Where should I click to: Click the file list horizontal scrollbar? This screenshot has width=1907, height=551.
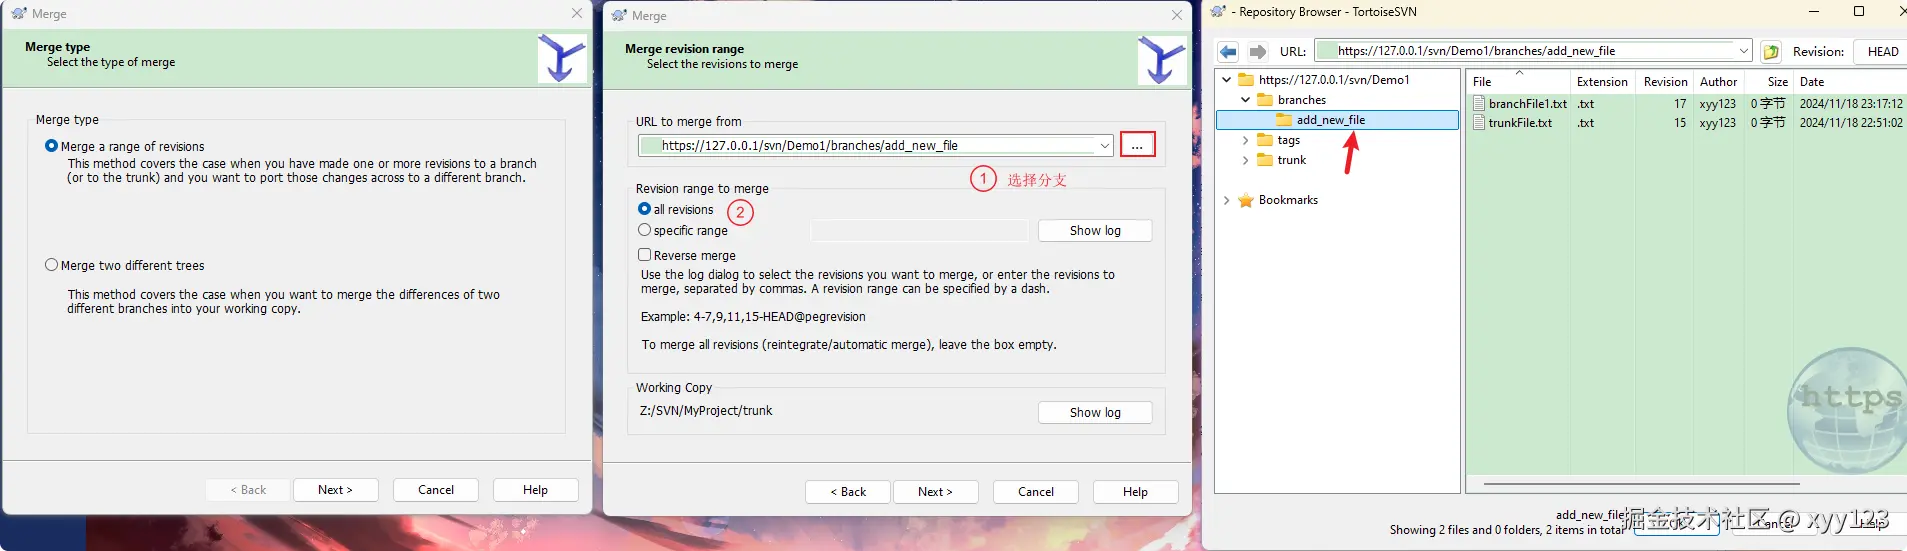[1641, 484]
